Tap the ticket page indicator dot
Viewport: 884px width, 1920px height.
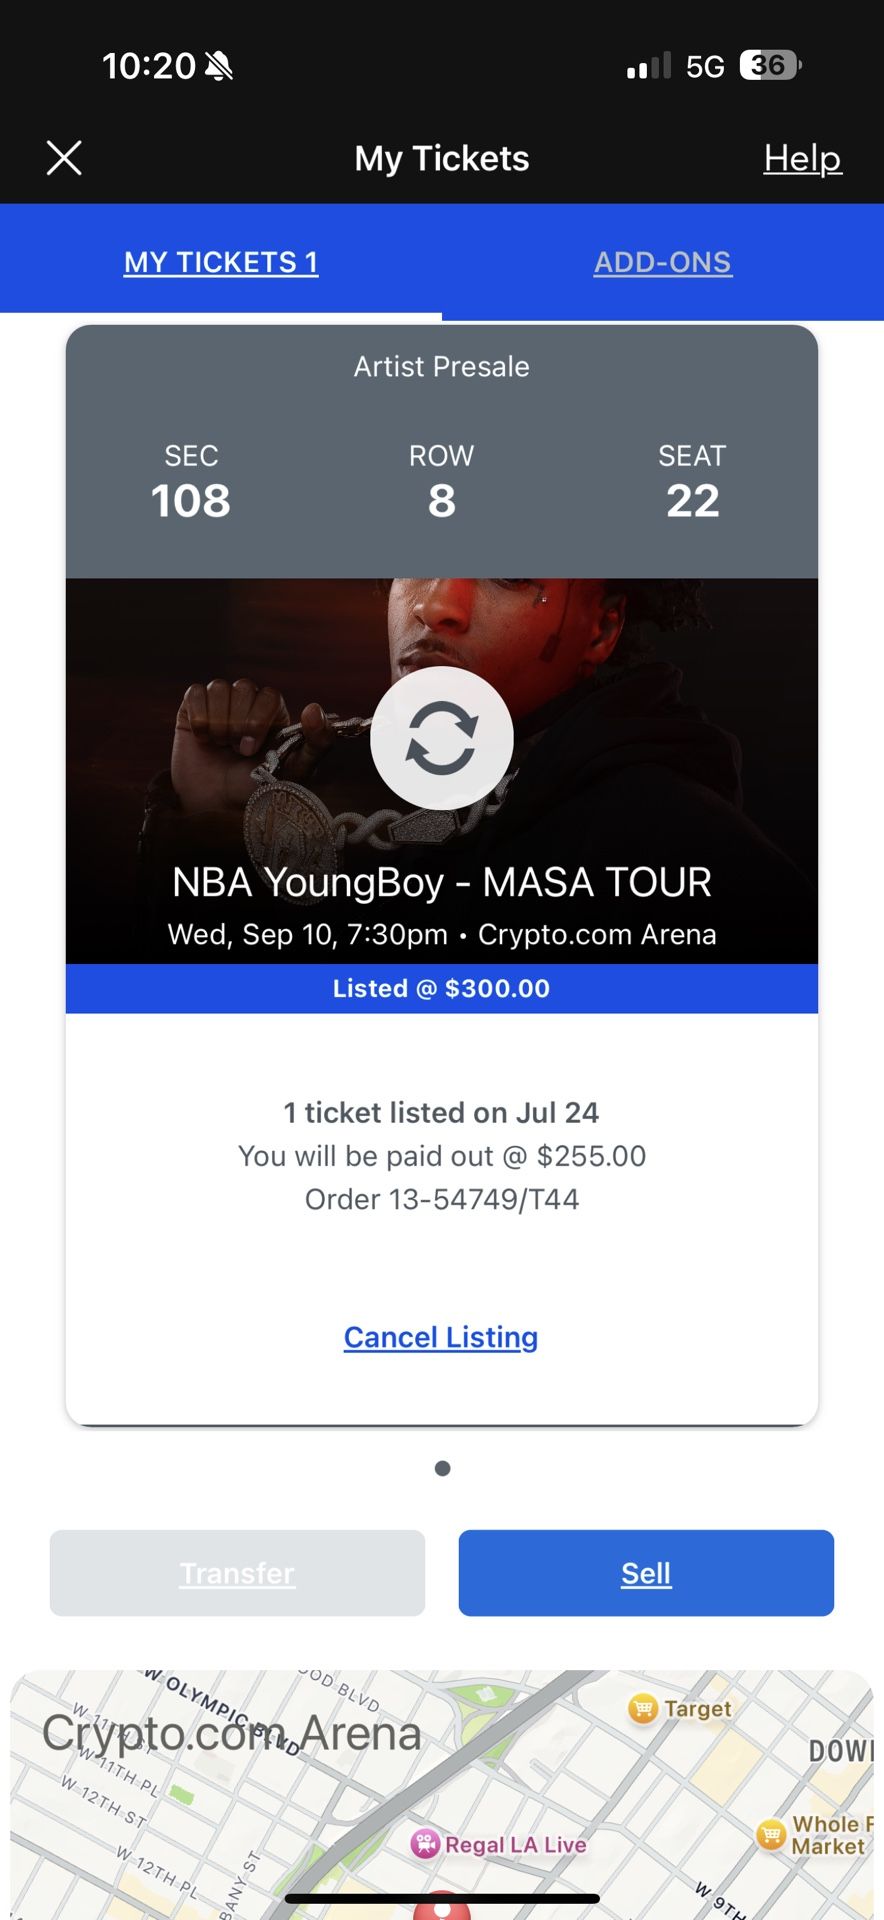pyautogui.click(x=442, y=1468)
